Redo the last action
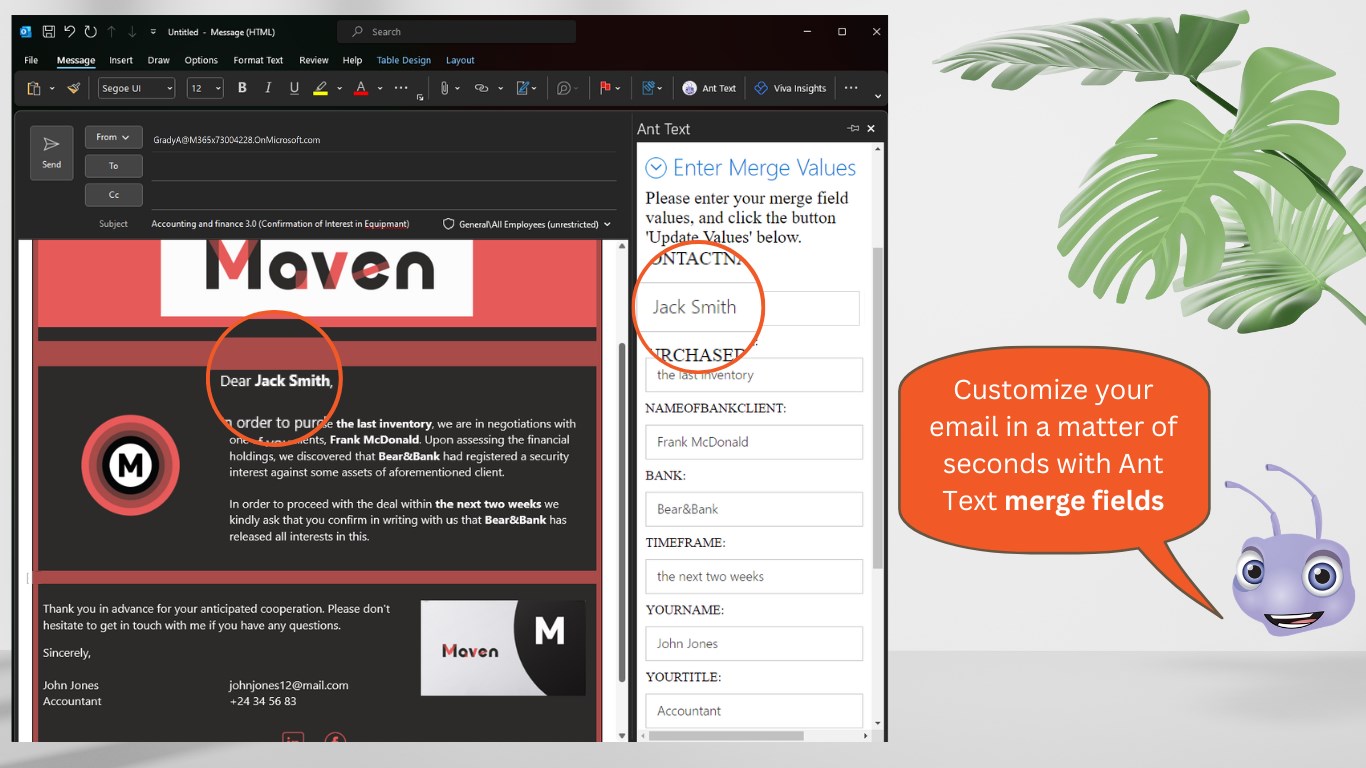Viewport: 1366px width, 768px height. tap(90, 32)
